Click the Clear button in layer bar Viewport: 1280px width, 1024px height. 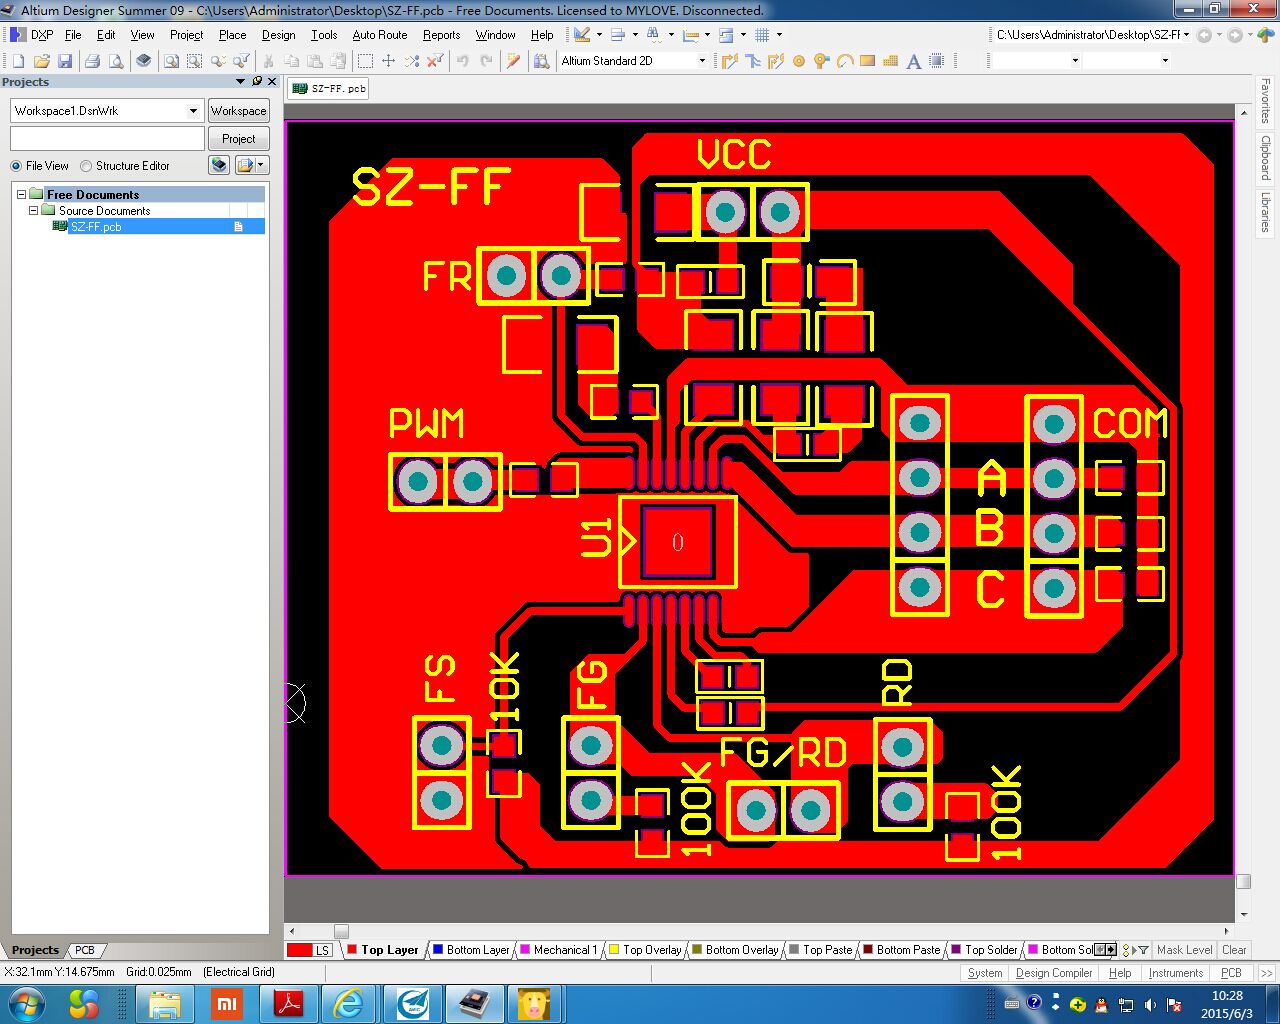[x=1234, y=950]
